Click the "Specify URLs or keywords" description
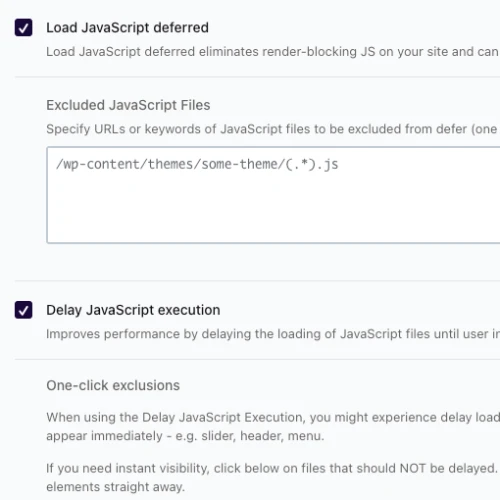Screen dimensions: 500x500 (x=272, y=129)
